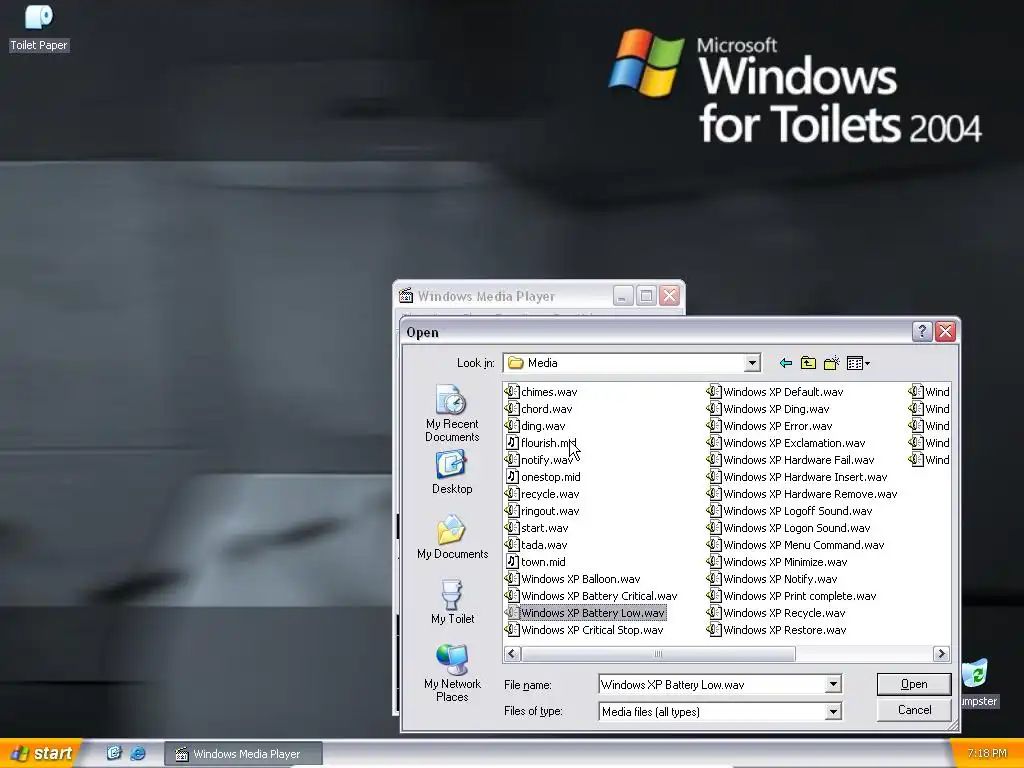Viewport: 1024px width, 768px height.
Task: Select the Windows XP Ding.wav file icon
Action: 714,409
